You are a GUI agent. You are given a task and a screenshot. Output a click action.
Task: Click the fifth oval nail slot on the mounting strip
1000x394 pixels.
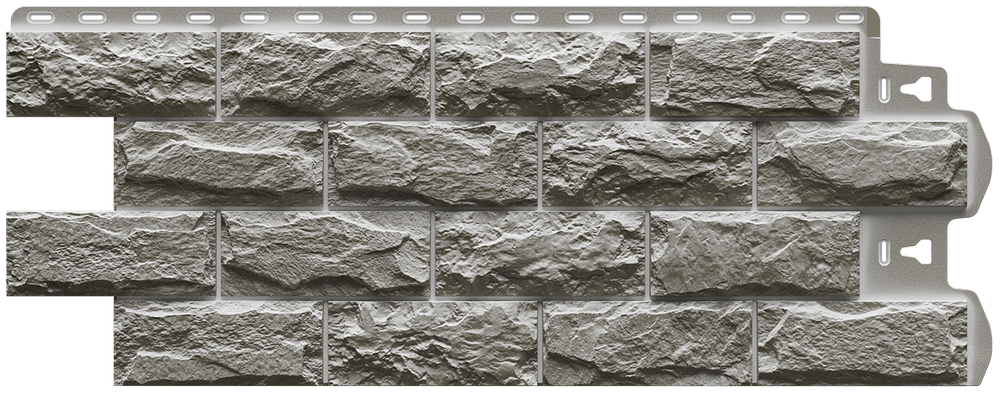[254, 18]
